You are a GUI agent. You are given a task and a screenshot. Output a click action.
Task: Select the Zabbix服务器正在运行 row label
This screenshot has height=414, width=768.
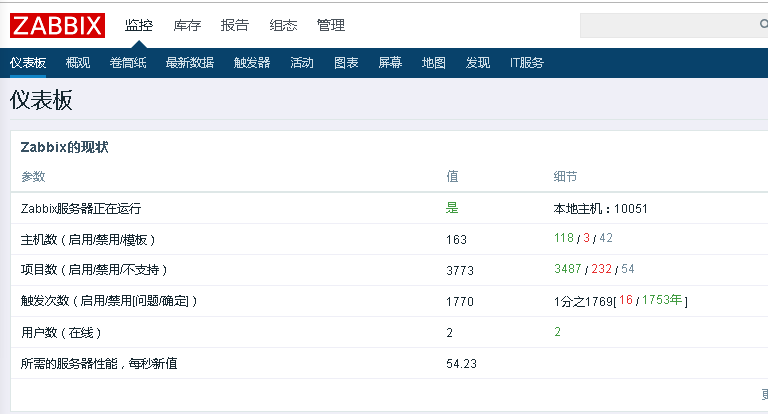(81, 209)
